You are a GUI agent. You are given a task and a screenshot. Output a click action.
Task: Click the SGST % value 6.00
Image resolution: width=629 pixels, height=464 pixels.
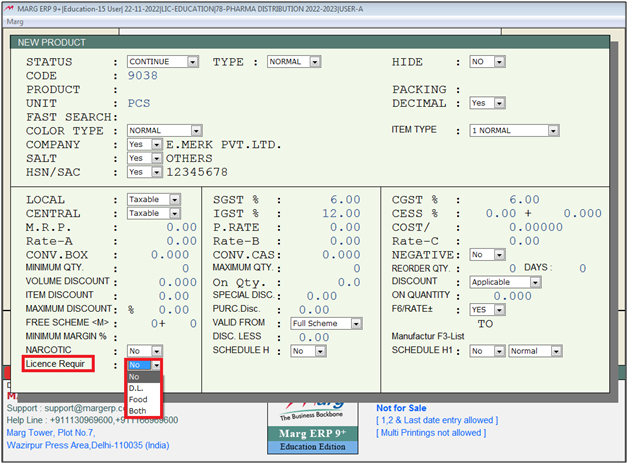[345, 200]
